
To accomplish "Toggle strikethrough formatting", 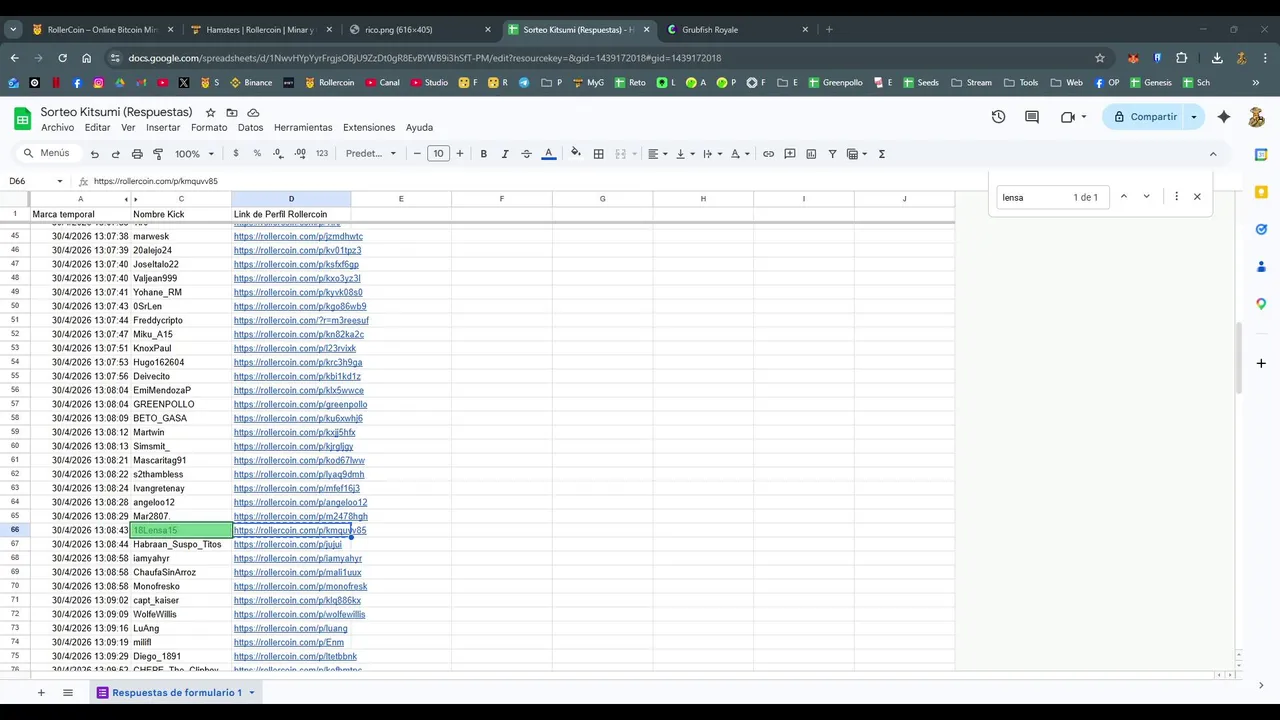I will click(527, 154).
